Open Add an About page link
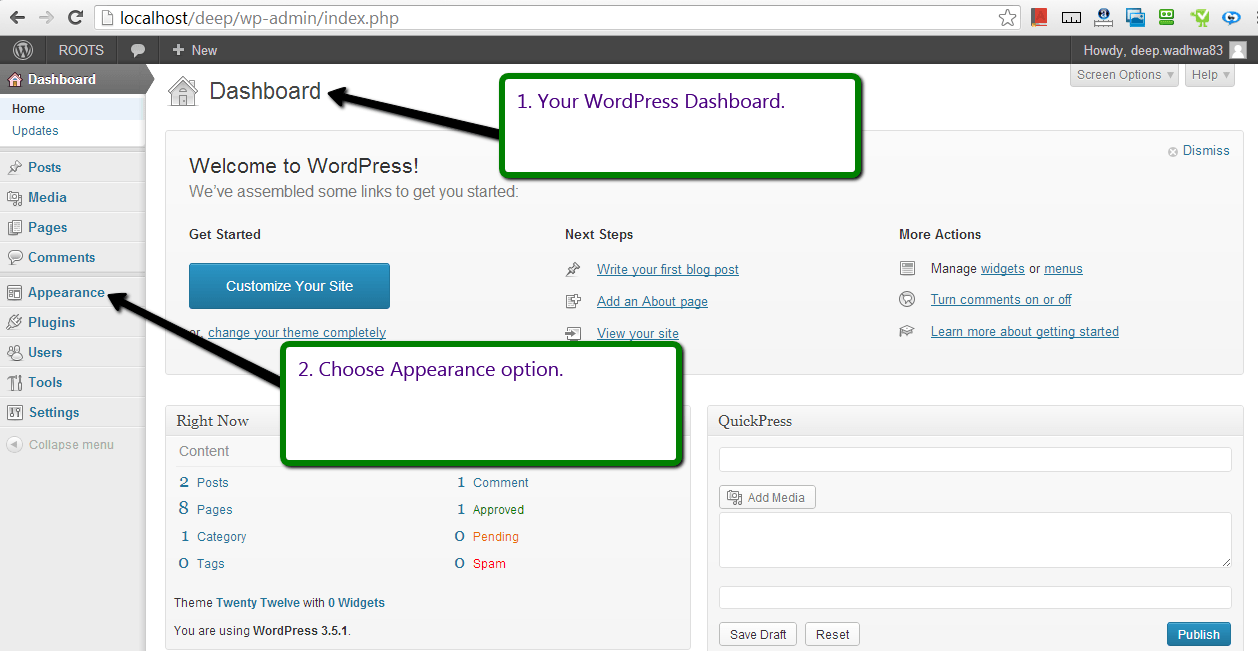Screen dimensions: 1258x651 (652, 301)
